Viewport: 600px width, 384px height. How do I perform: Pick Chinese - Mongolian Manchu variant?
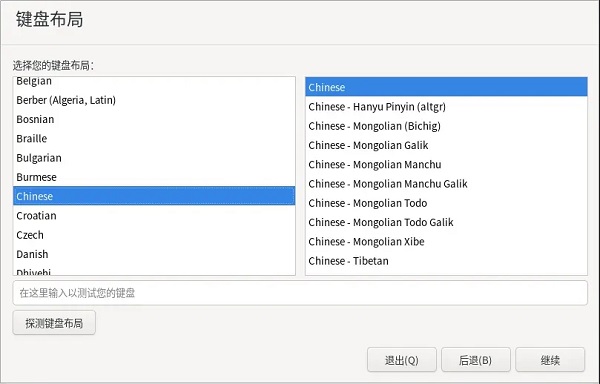(x=446, y=164)
